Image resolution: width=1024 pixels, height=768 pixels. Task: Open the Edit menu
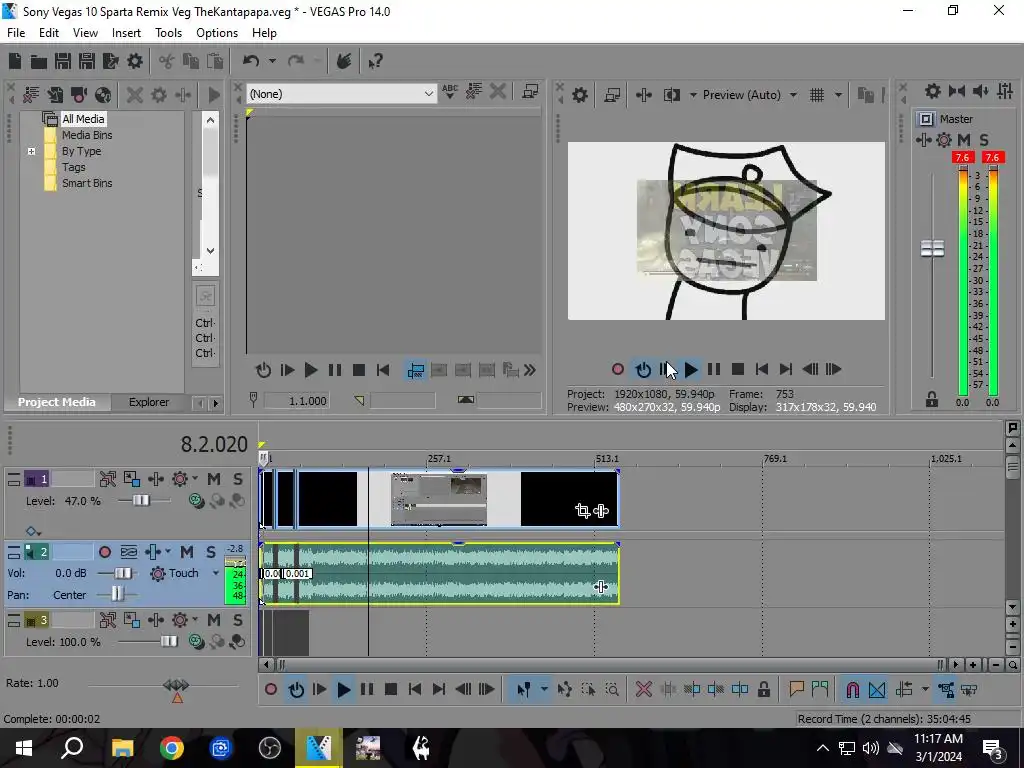(x=49, y=33)
